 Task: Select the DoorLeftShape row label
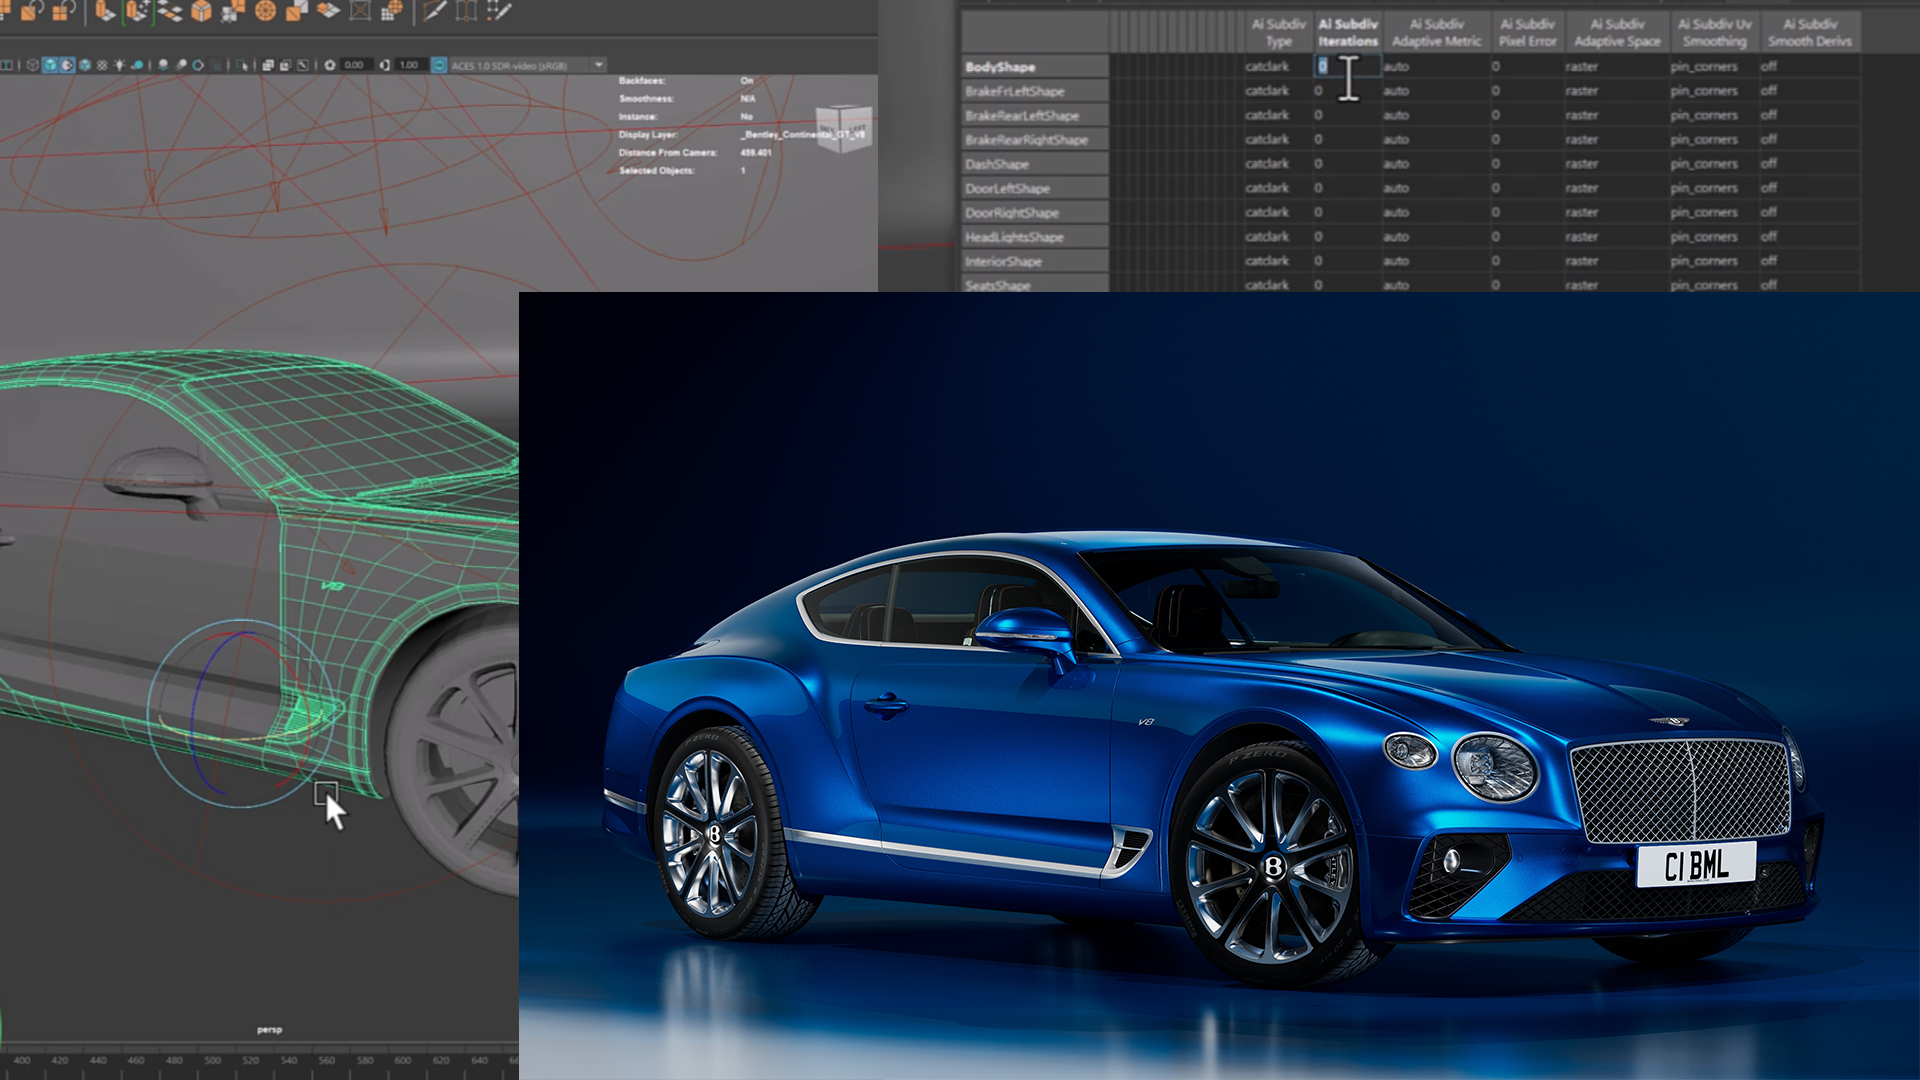click(x=1007, y=188)
